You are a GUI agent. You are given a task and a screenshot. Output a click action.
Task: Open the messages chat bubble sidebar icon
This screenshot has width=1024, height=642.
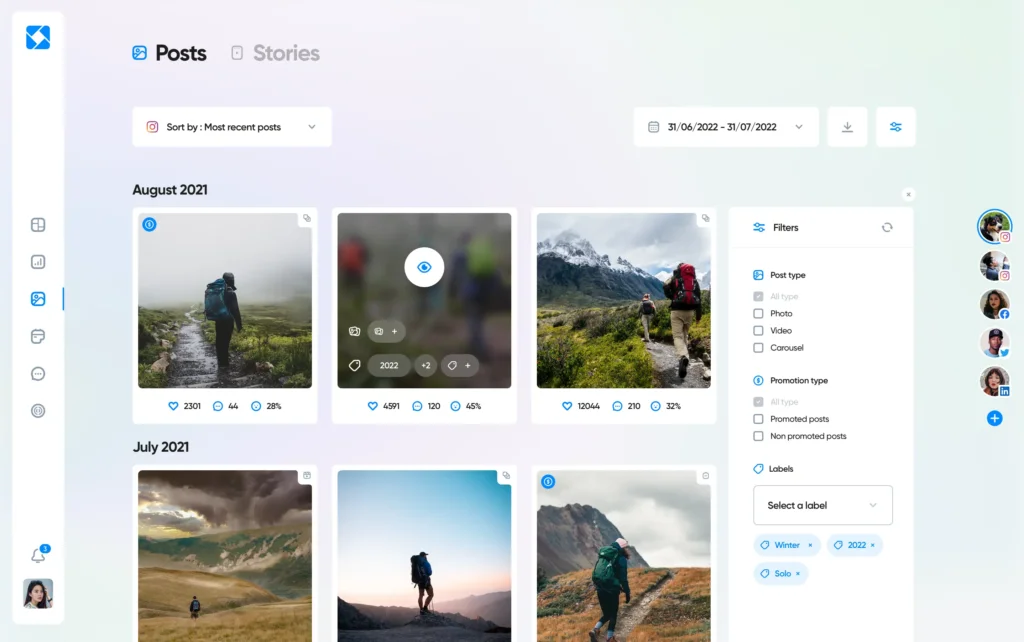tap(38, 373)
